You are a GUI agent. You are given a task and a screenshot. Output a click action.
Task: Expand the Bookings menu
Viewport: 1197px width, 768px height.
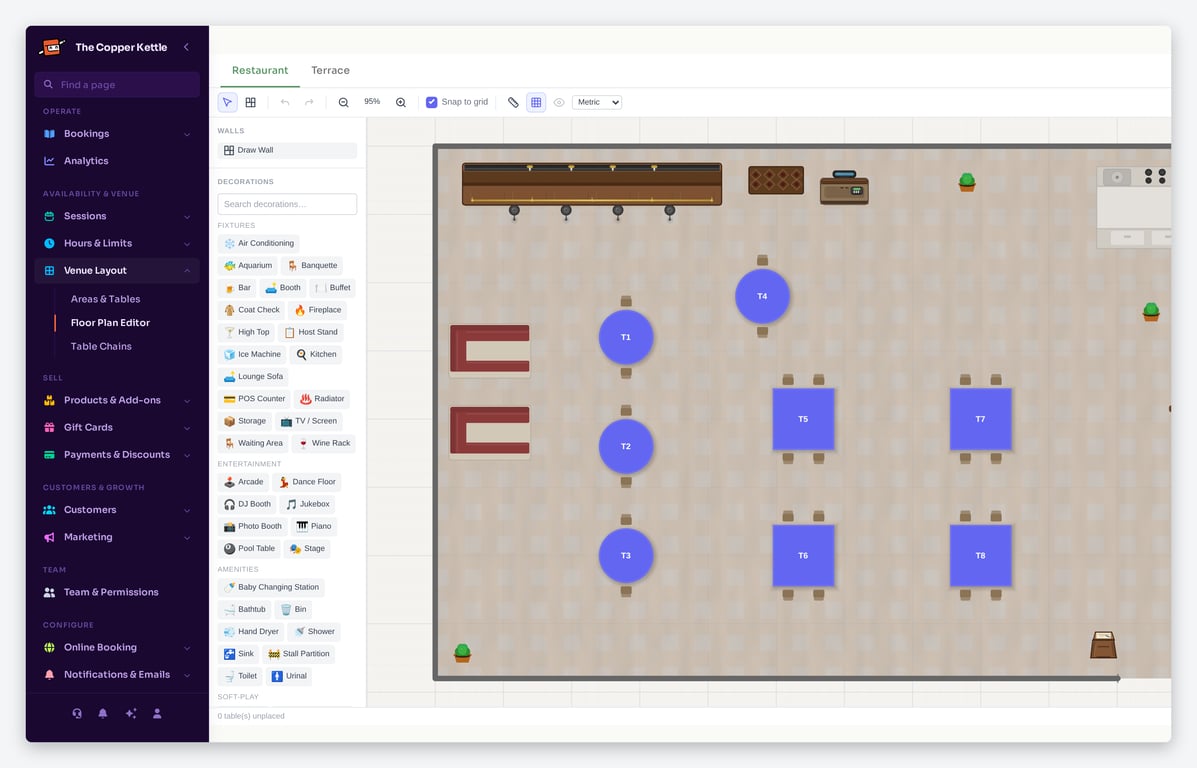pyautogui.click(x=117, y=134)
